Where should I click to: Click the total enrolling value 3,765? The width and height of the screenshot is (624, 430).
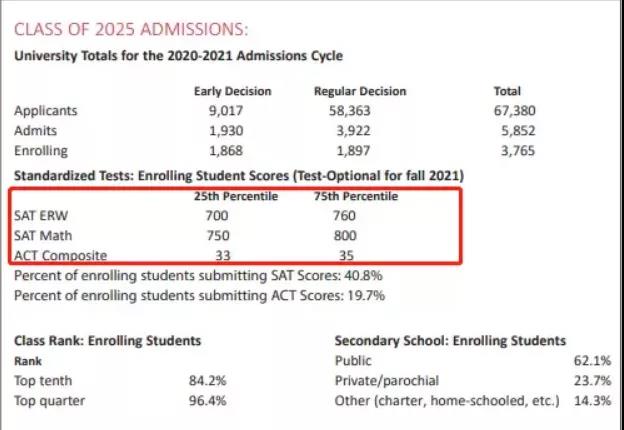516,151
